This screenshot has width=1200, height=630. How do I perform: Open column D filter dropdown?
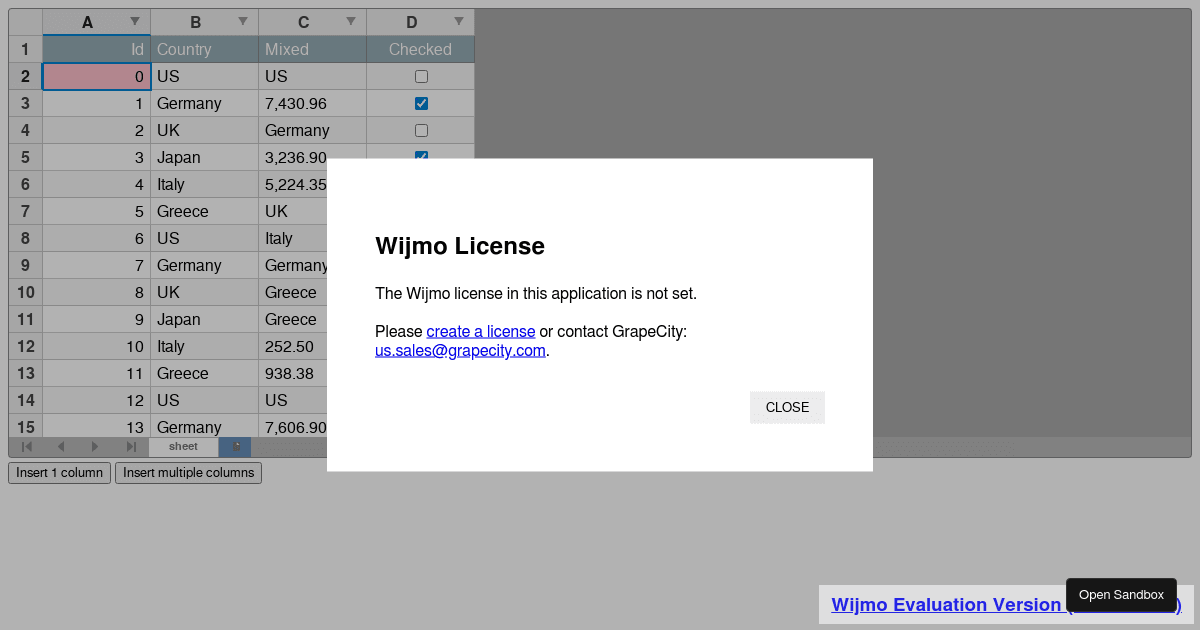459,22
